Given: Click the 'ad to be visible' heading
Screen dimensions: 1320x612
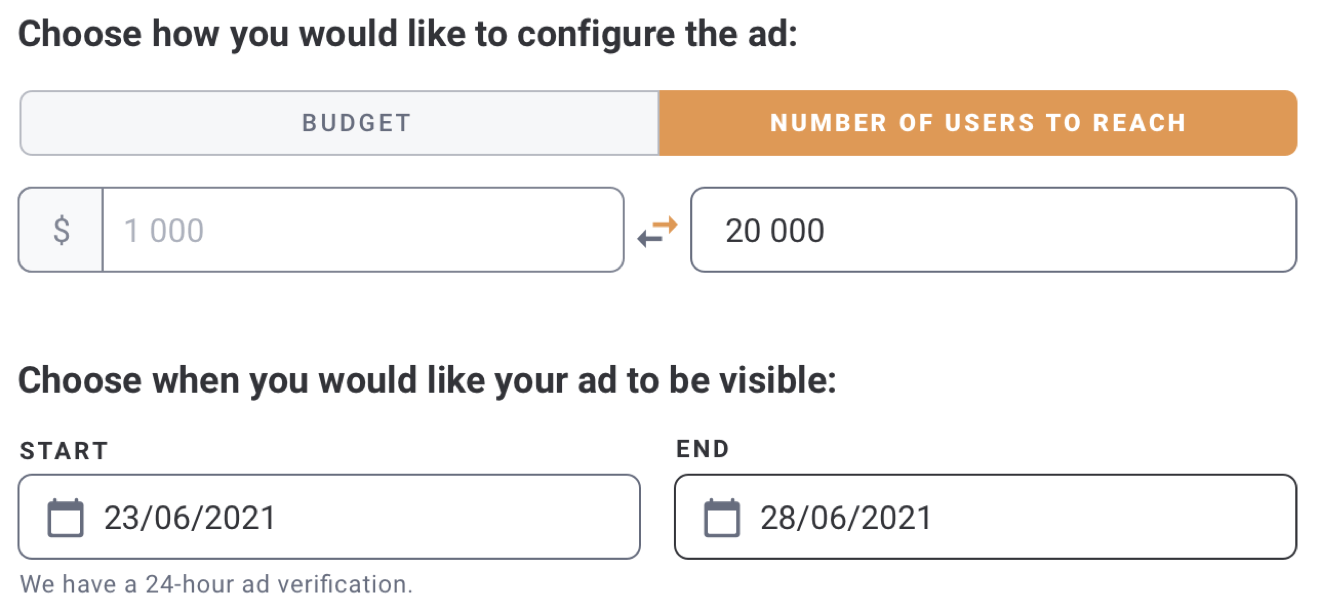Looking at the screenshot, I should 427,380.
